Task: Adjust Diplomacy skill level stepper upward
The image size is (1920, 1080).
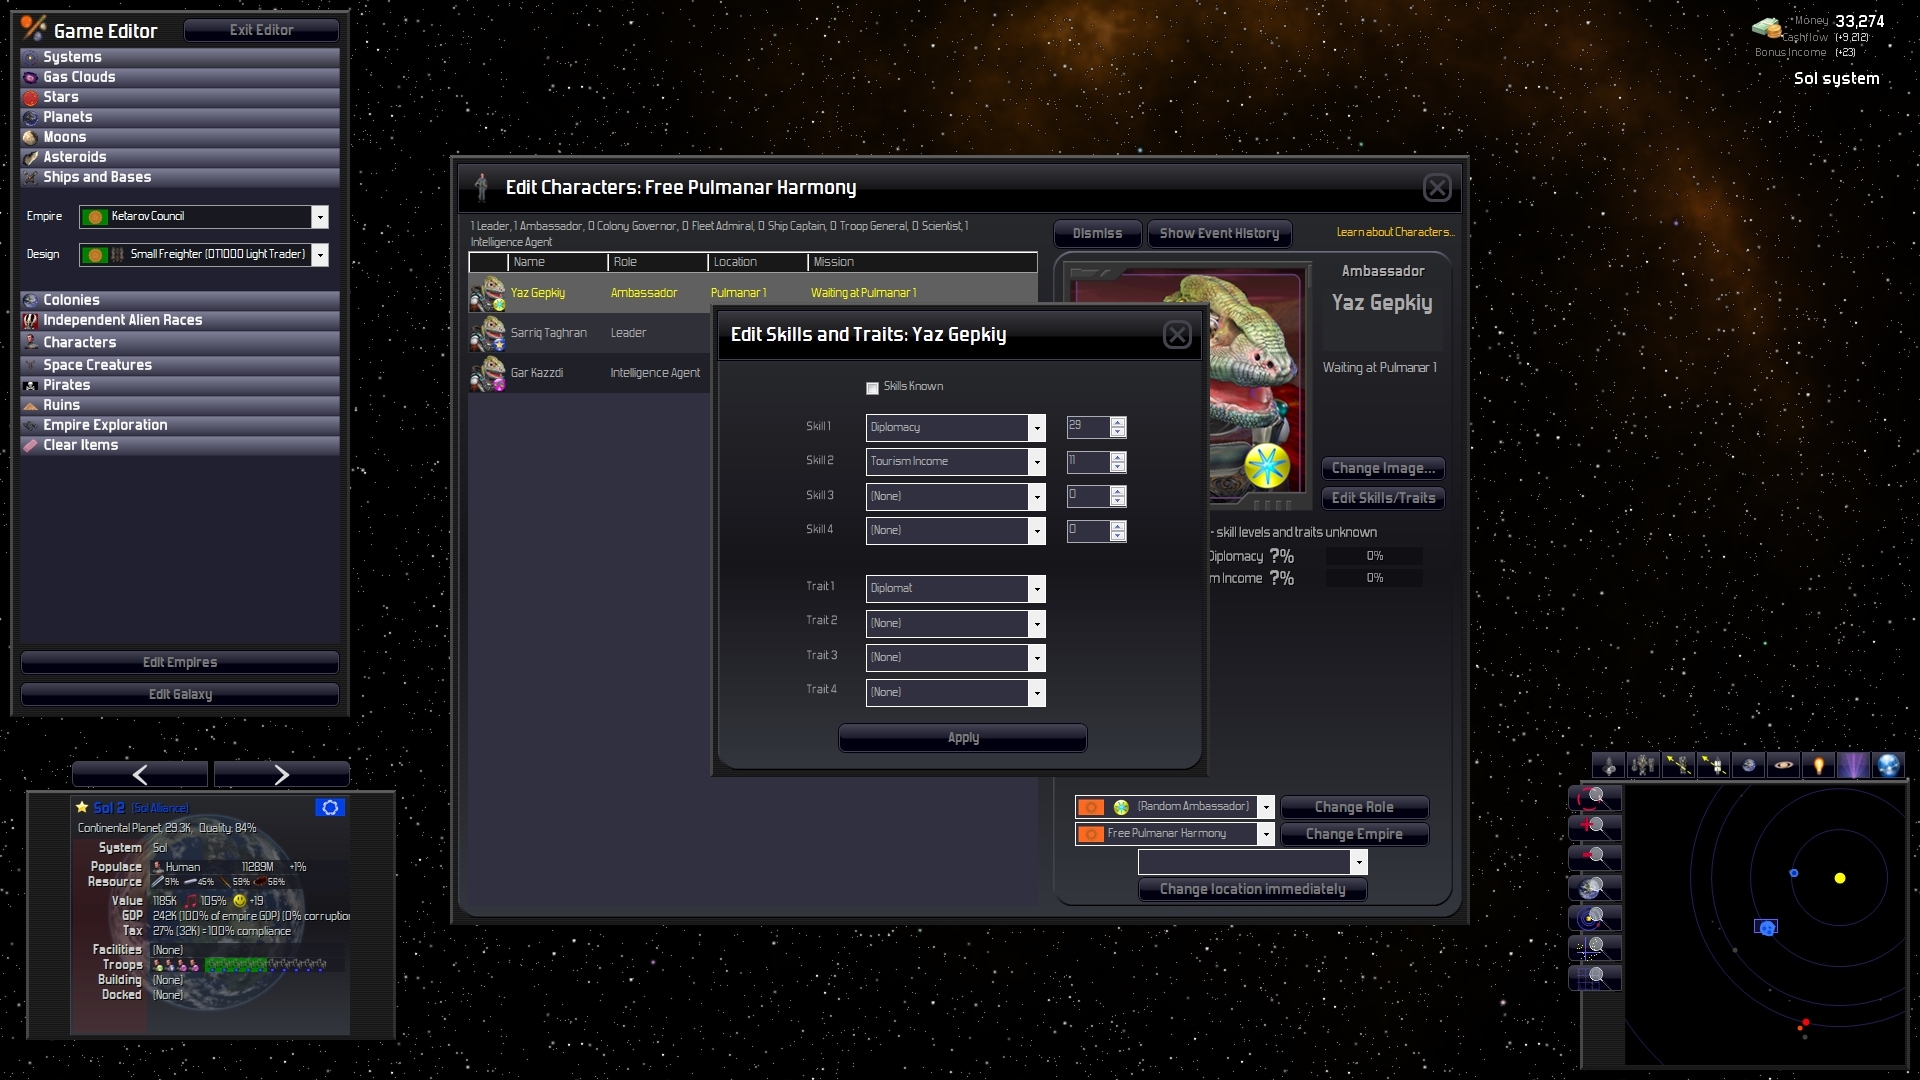Action: tap(1118, 419)
